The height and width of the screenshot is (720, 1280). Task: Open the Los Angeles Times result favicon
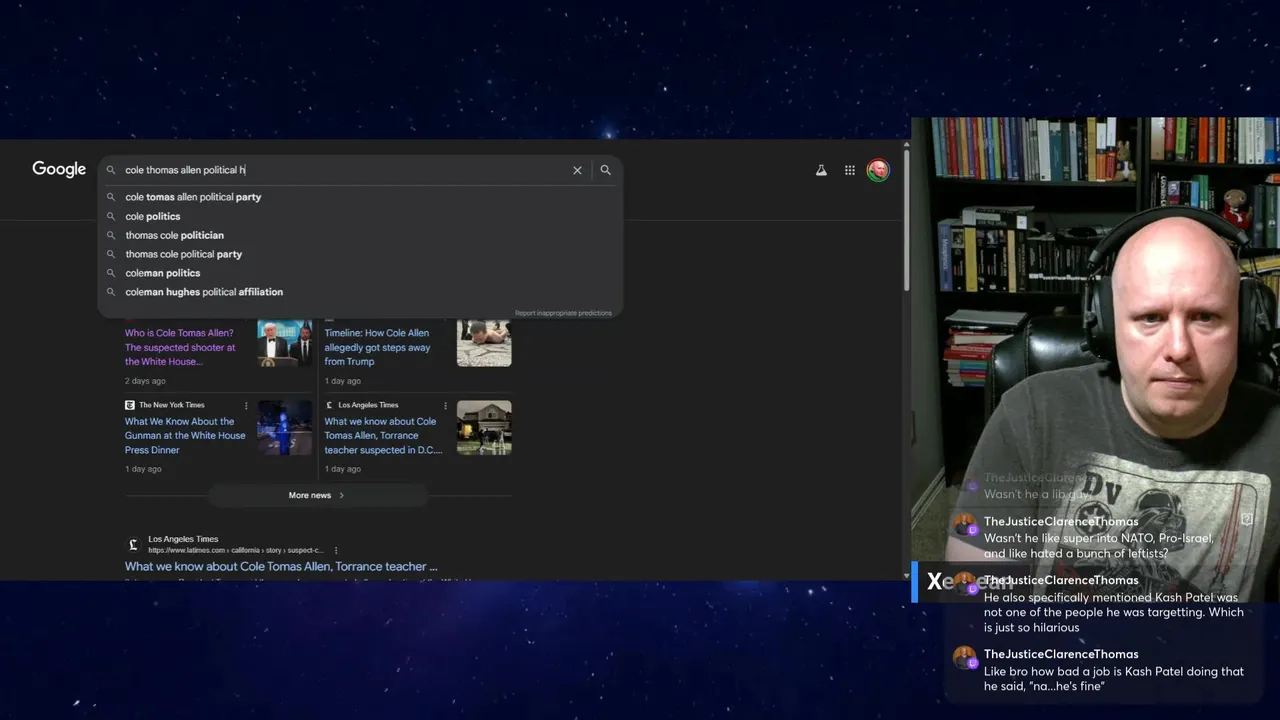click(x=133, y=545)
